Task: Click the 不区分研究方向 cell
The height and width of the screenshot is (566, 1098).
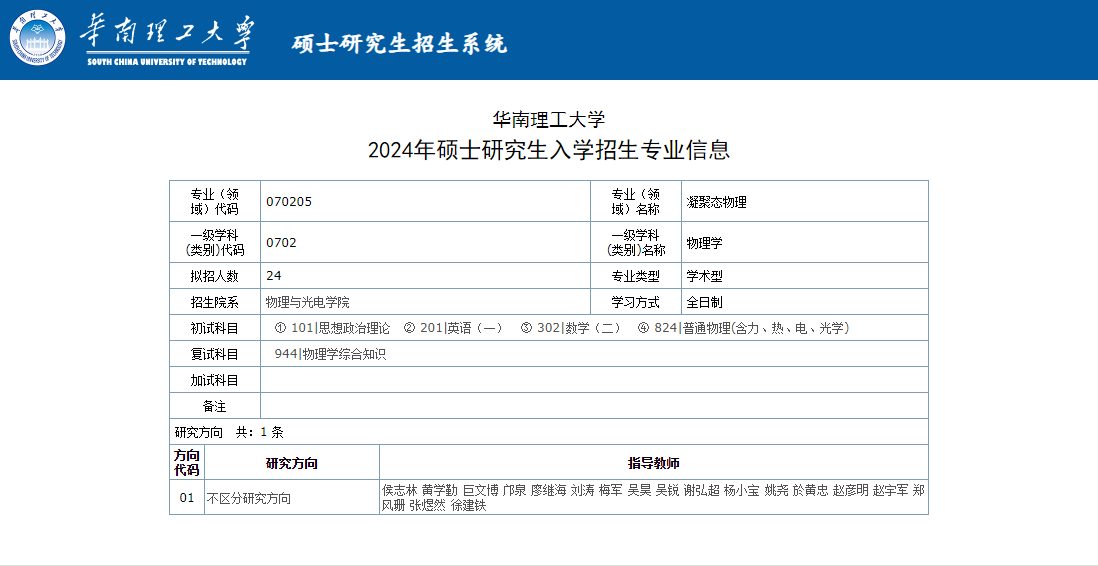Action: (292, 498)
